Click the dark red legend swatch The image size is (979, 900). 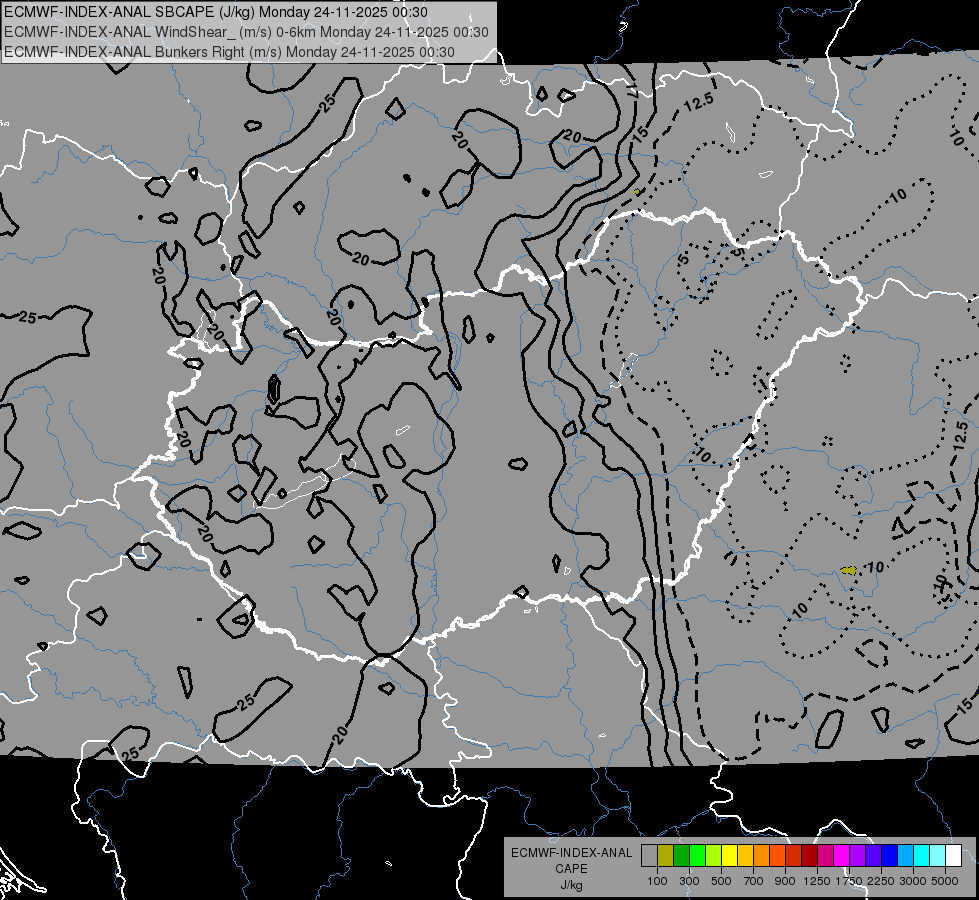click(x=809, y=855)
